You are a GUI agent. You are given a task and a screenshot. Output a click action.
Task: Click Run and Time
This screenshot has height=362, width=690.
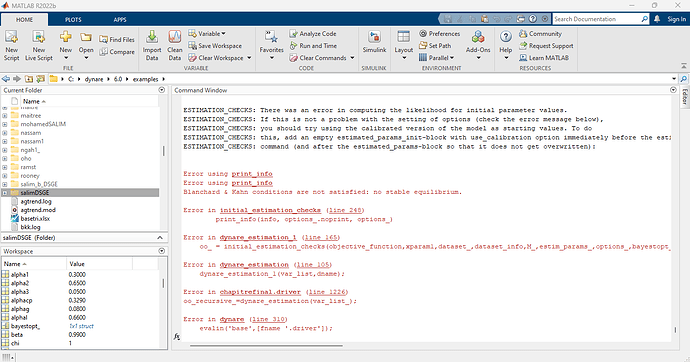point(313,46)
